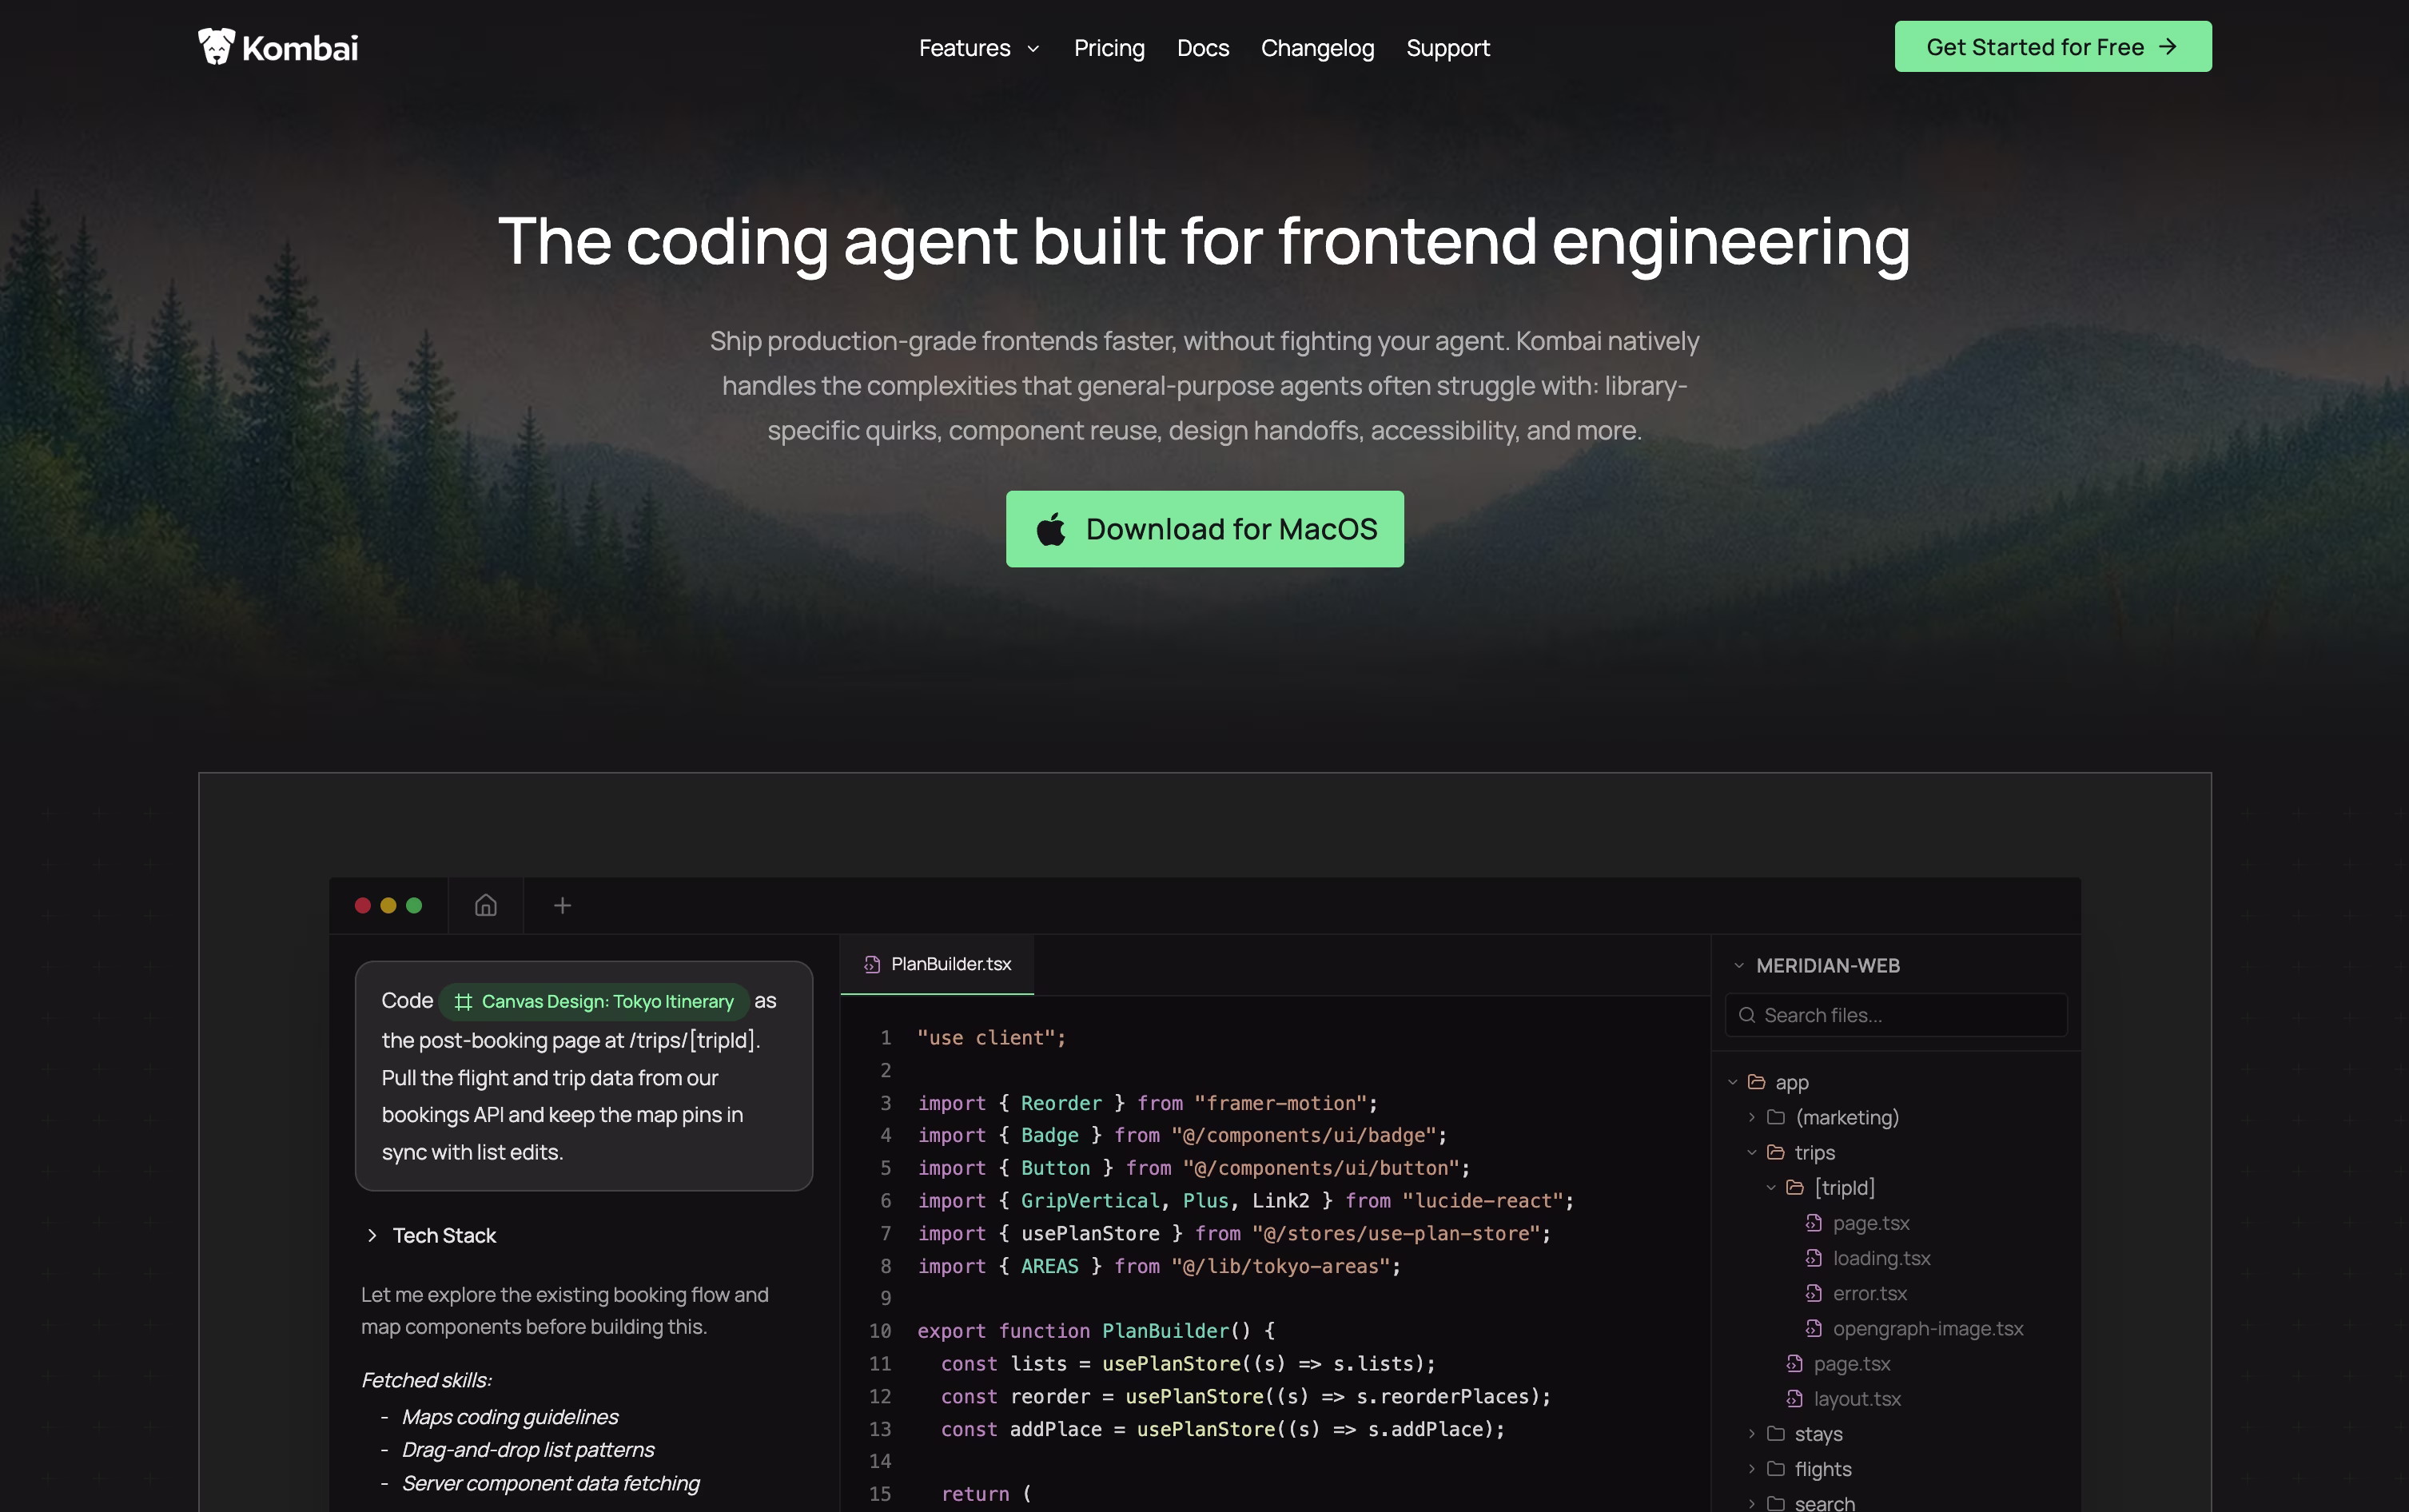Click Download for MacOS button
The height and width of the screenshot is (1512, 2409).
(x=1205, y=528)
